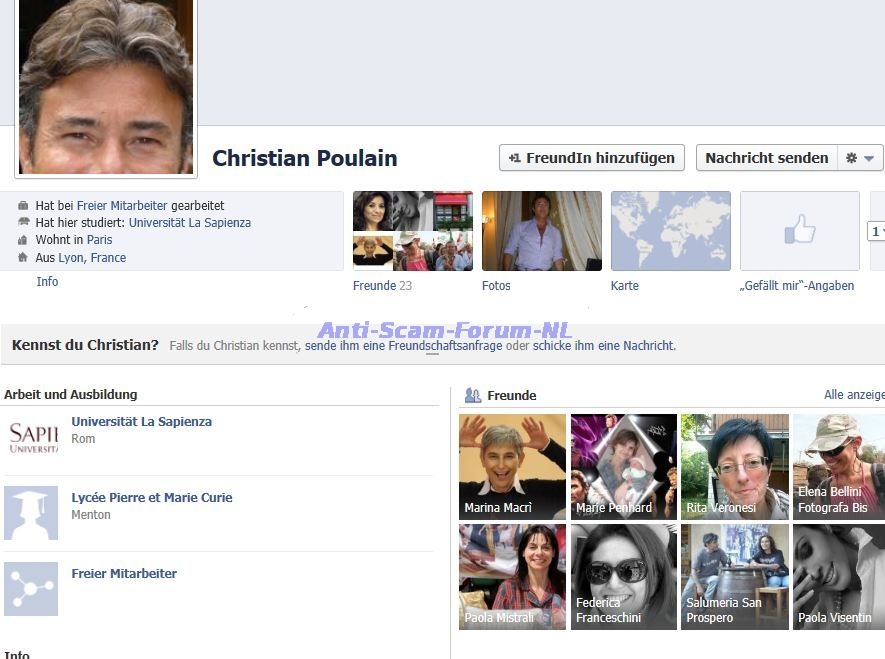Open the Karte world map tile
This screenshot has width=885, height=659.
670,231
